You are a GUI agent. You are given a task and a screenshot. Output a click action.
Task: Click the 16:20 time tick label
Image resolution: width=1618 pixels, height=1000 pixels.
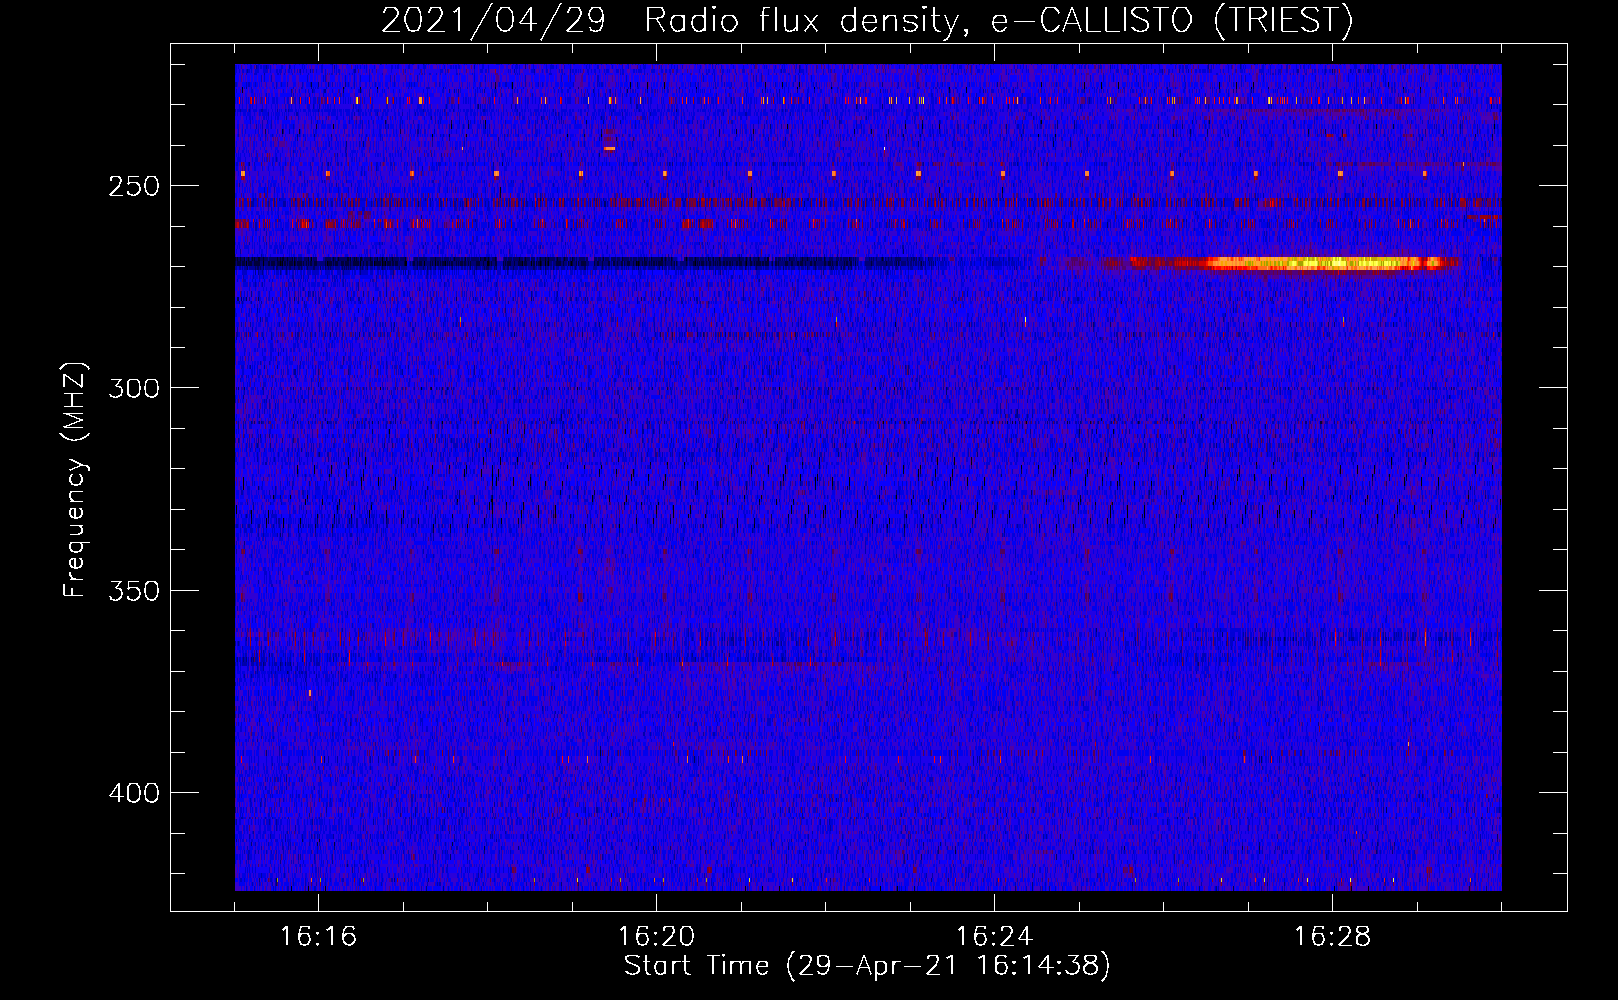click(656, 937)
